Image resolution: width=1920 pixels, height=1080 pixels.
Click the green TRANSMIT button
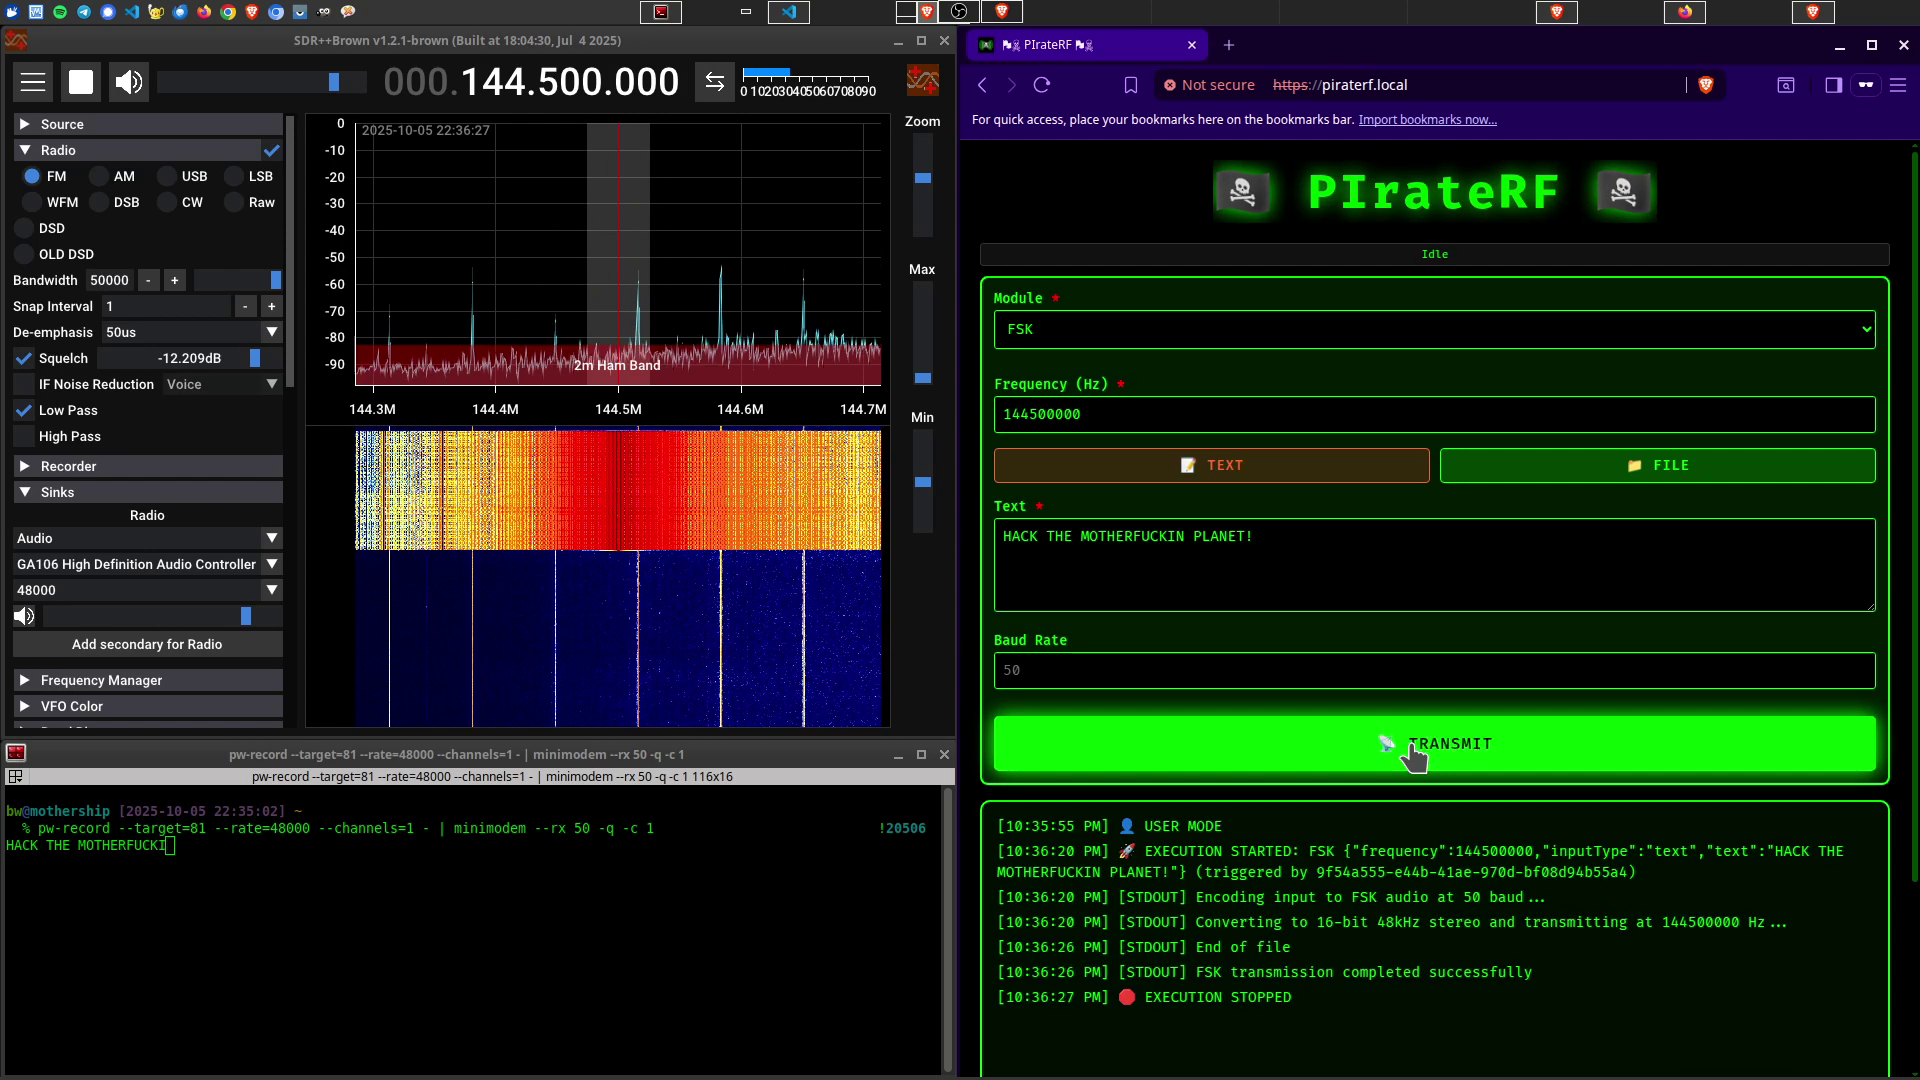pos(1433,743)
